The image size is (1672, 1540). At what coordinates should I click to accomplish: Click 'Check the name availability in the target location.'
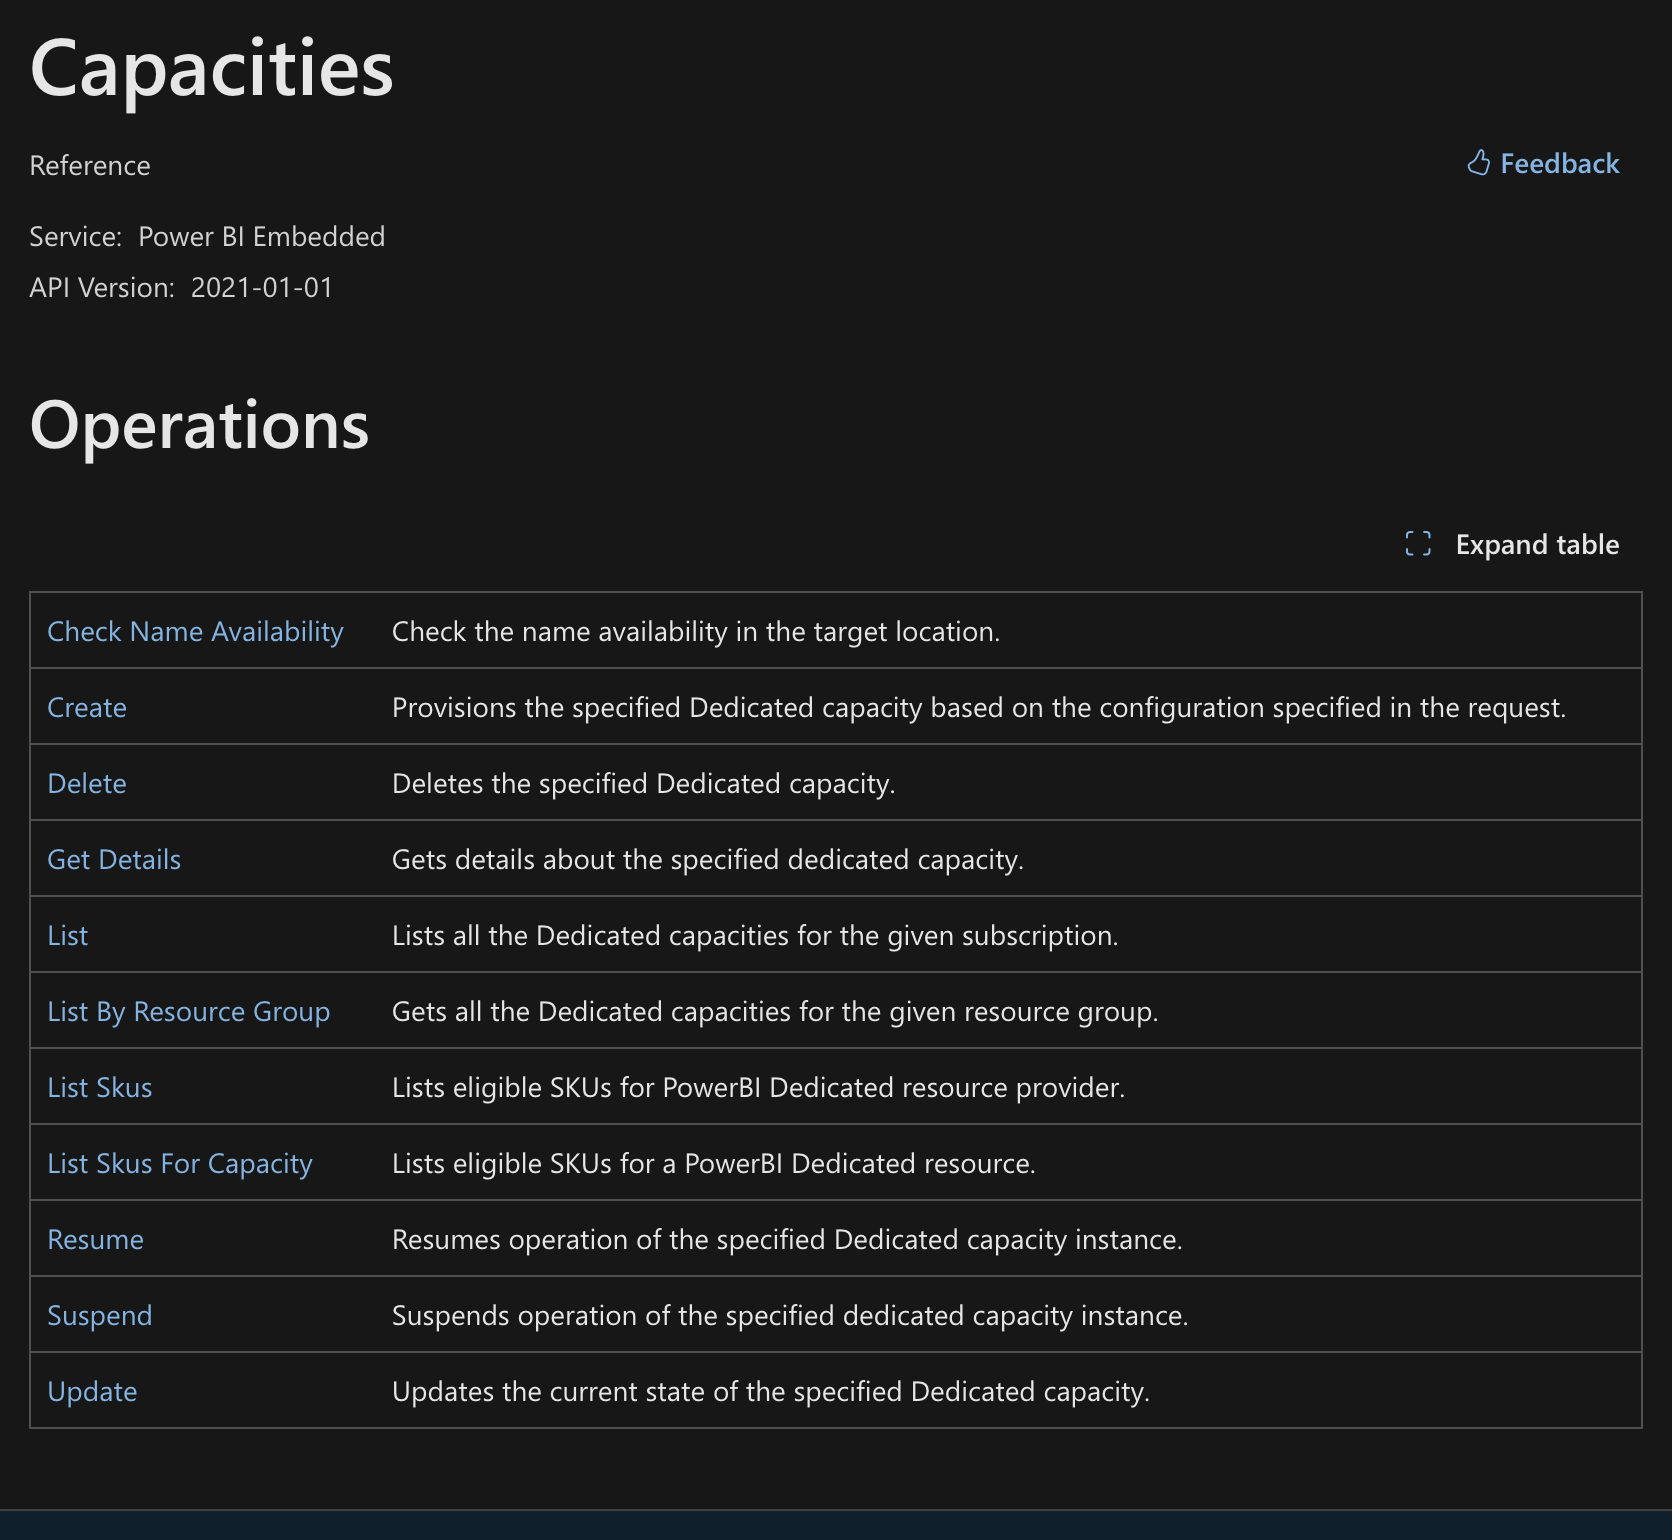point(696,631)
